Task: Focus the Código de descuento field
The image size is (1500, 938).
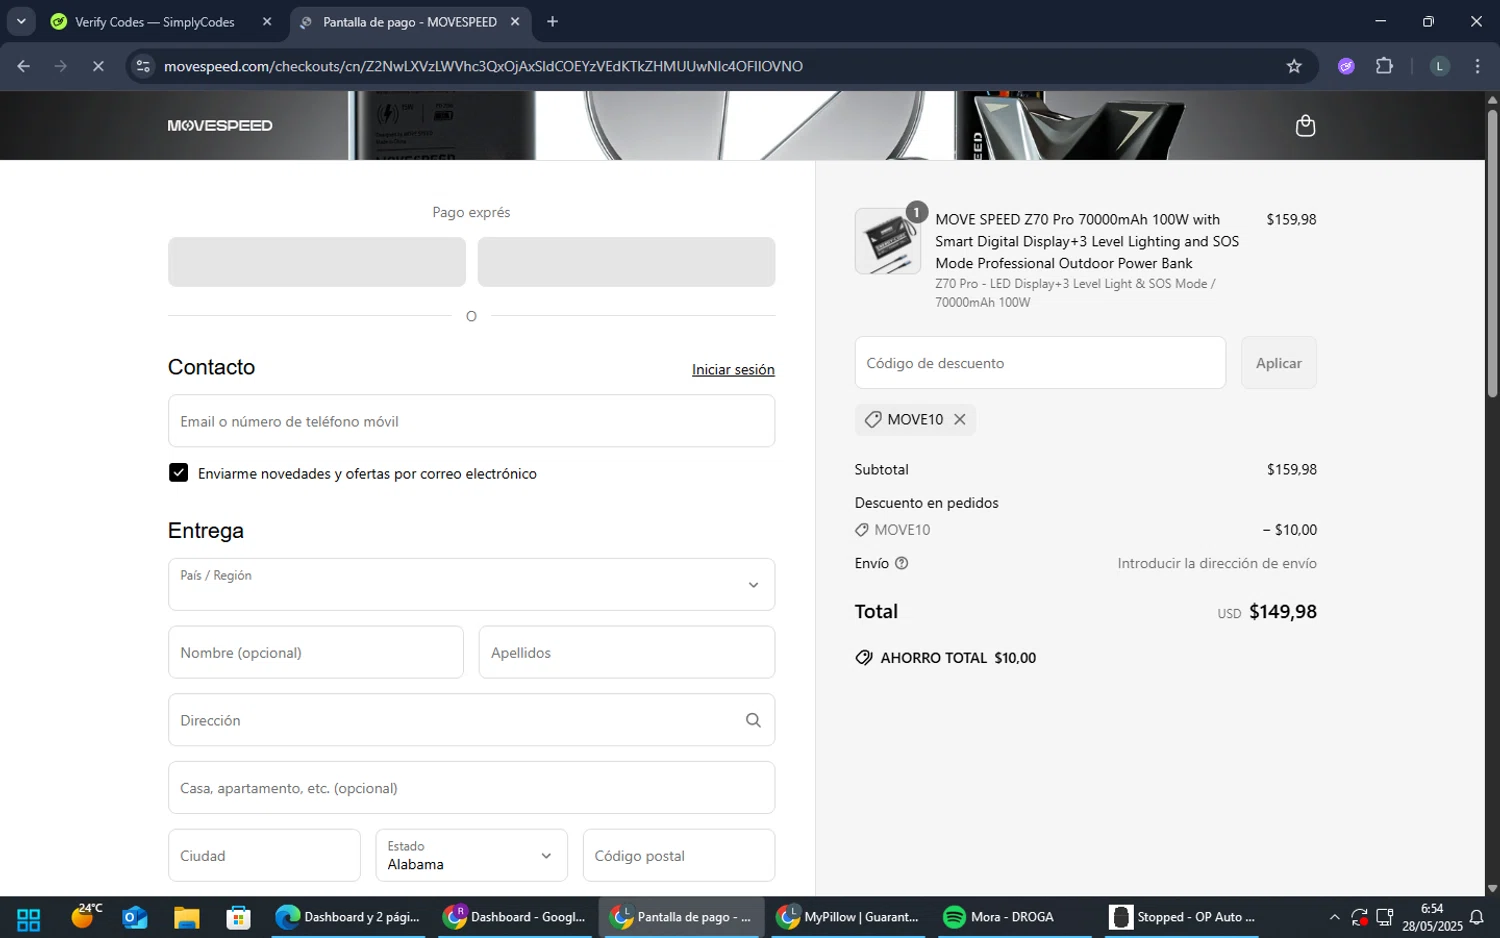Action: 1040,363
